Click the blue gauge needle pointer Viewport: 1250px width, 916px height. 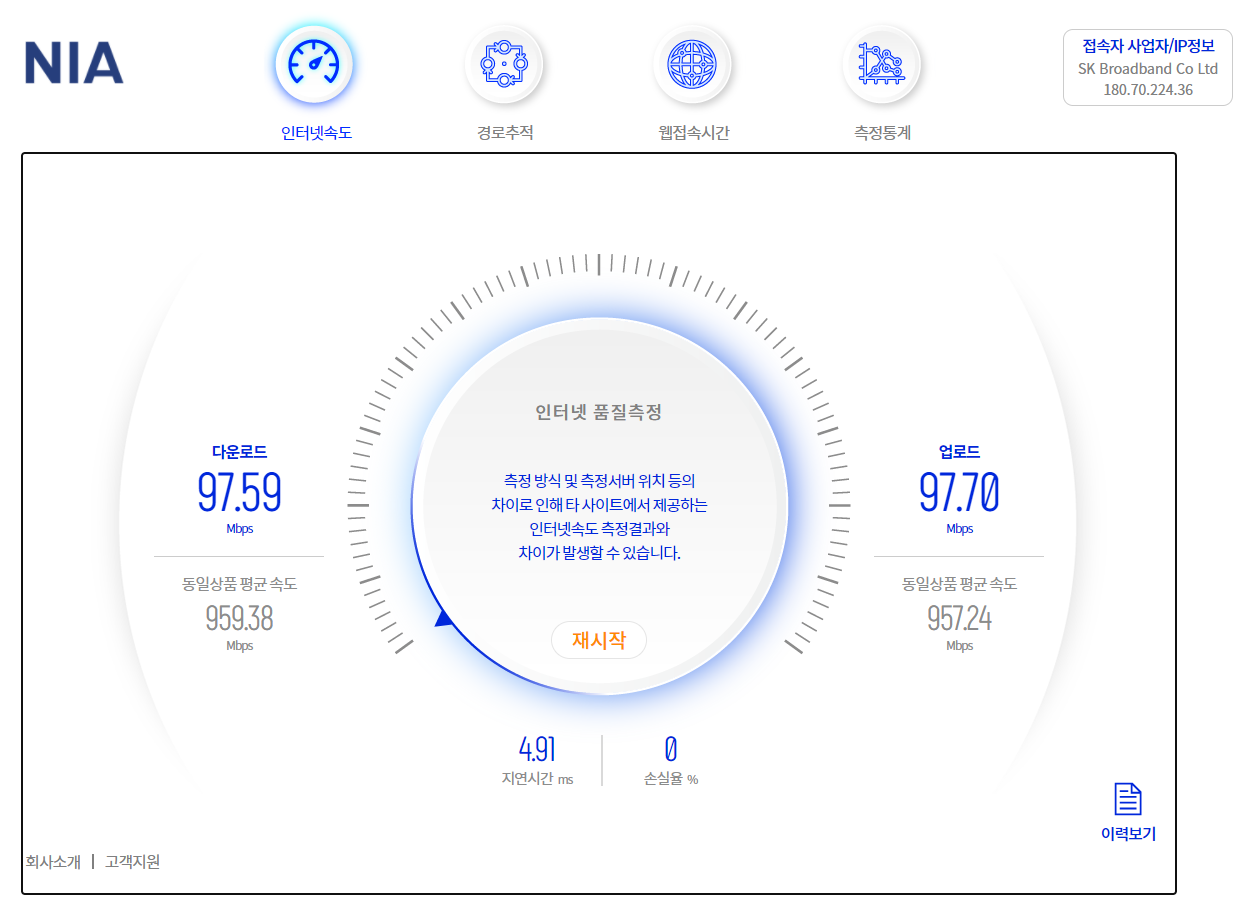pos(444,619)
